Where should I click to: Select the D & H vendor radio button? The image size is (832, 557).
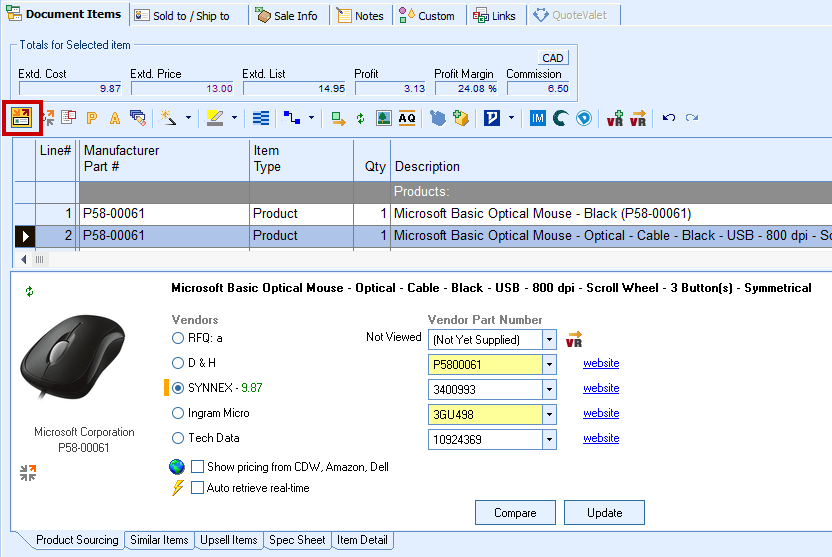pyautogui.click(x=178, y=363)
